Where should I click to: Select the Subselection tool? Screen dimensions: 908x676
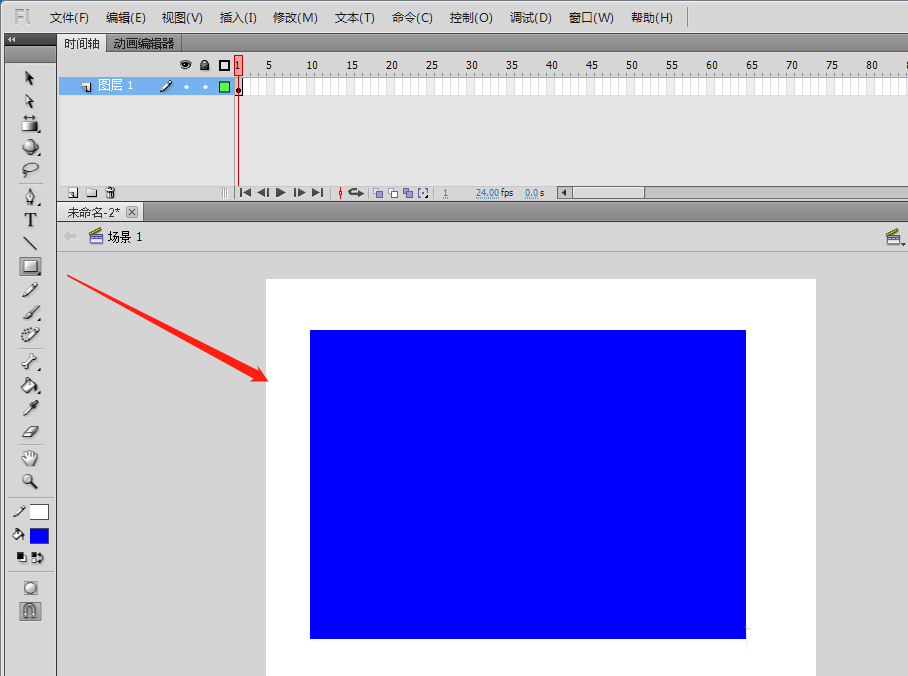(30, 101)
